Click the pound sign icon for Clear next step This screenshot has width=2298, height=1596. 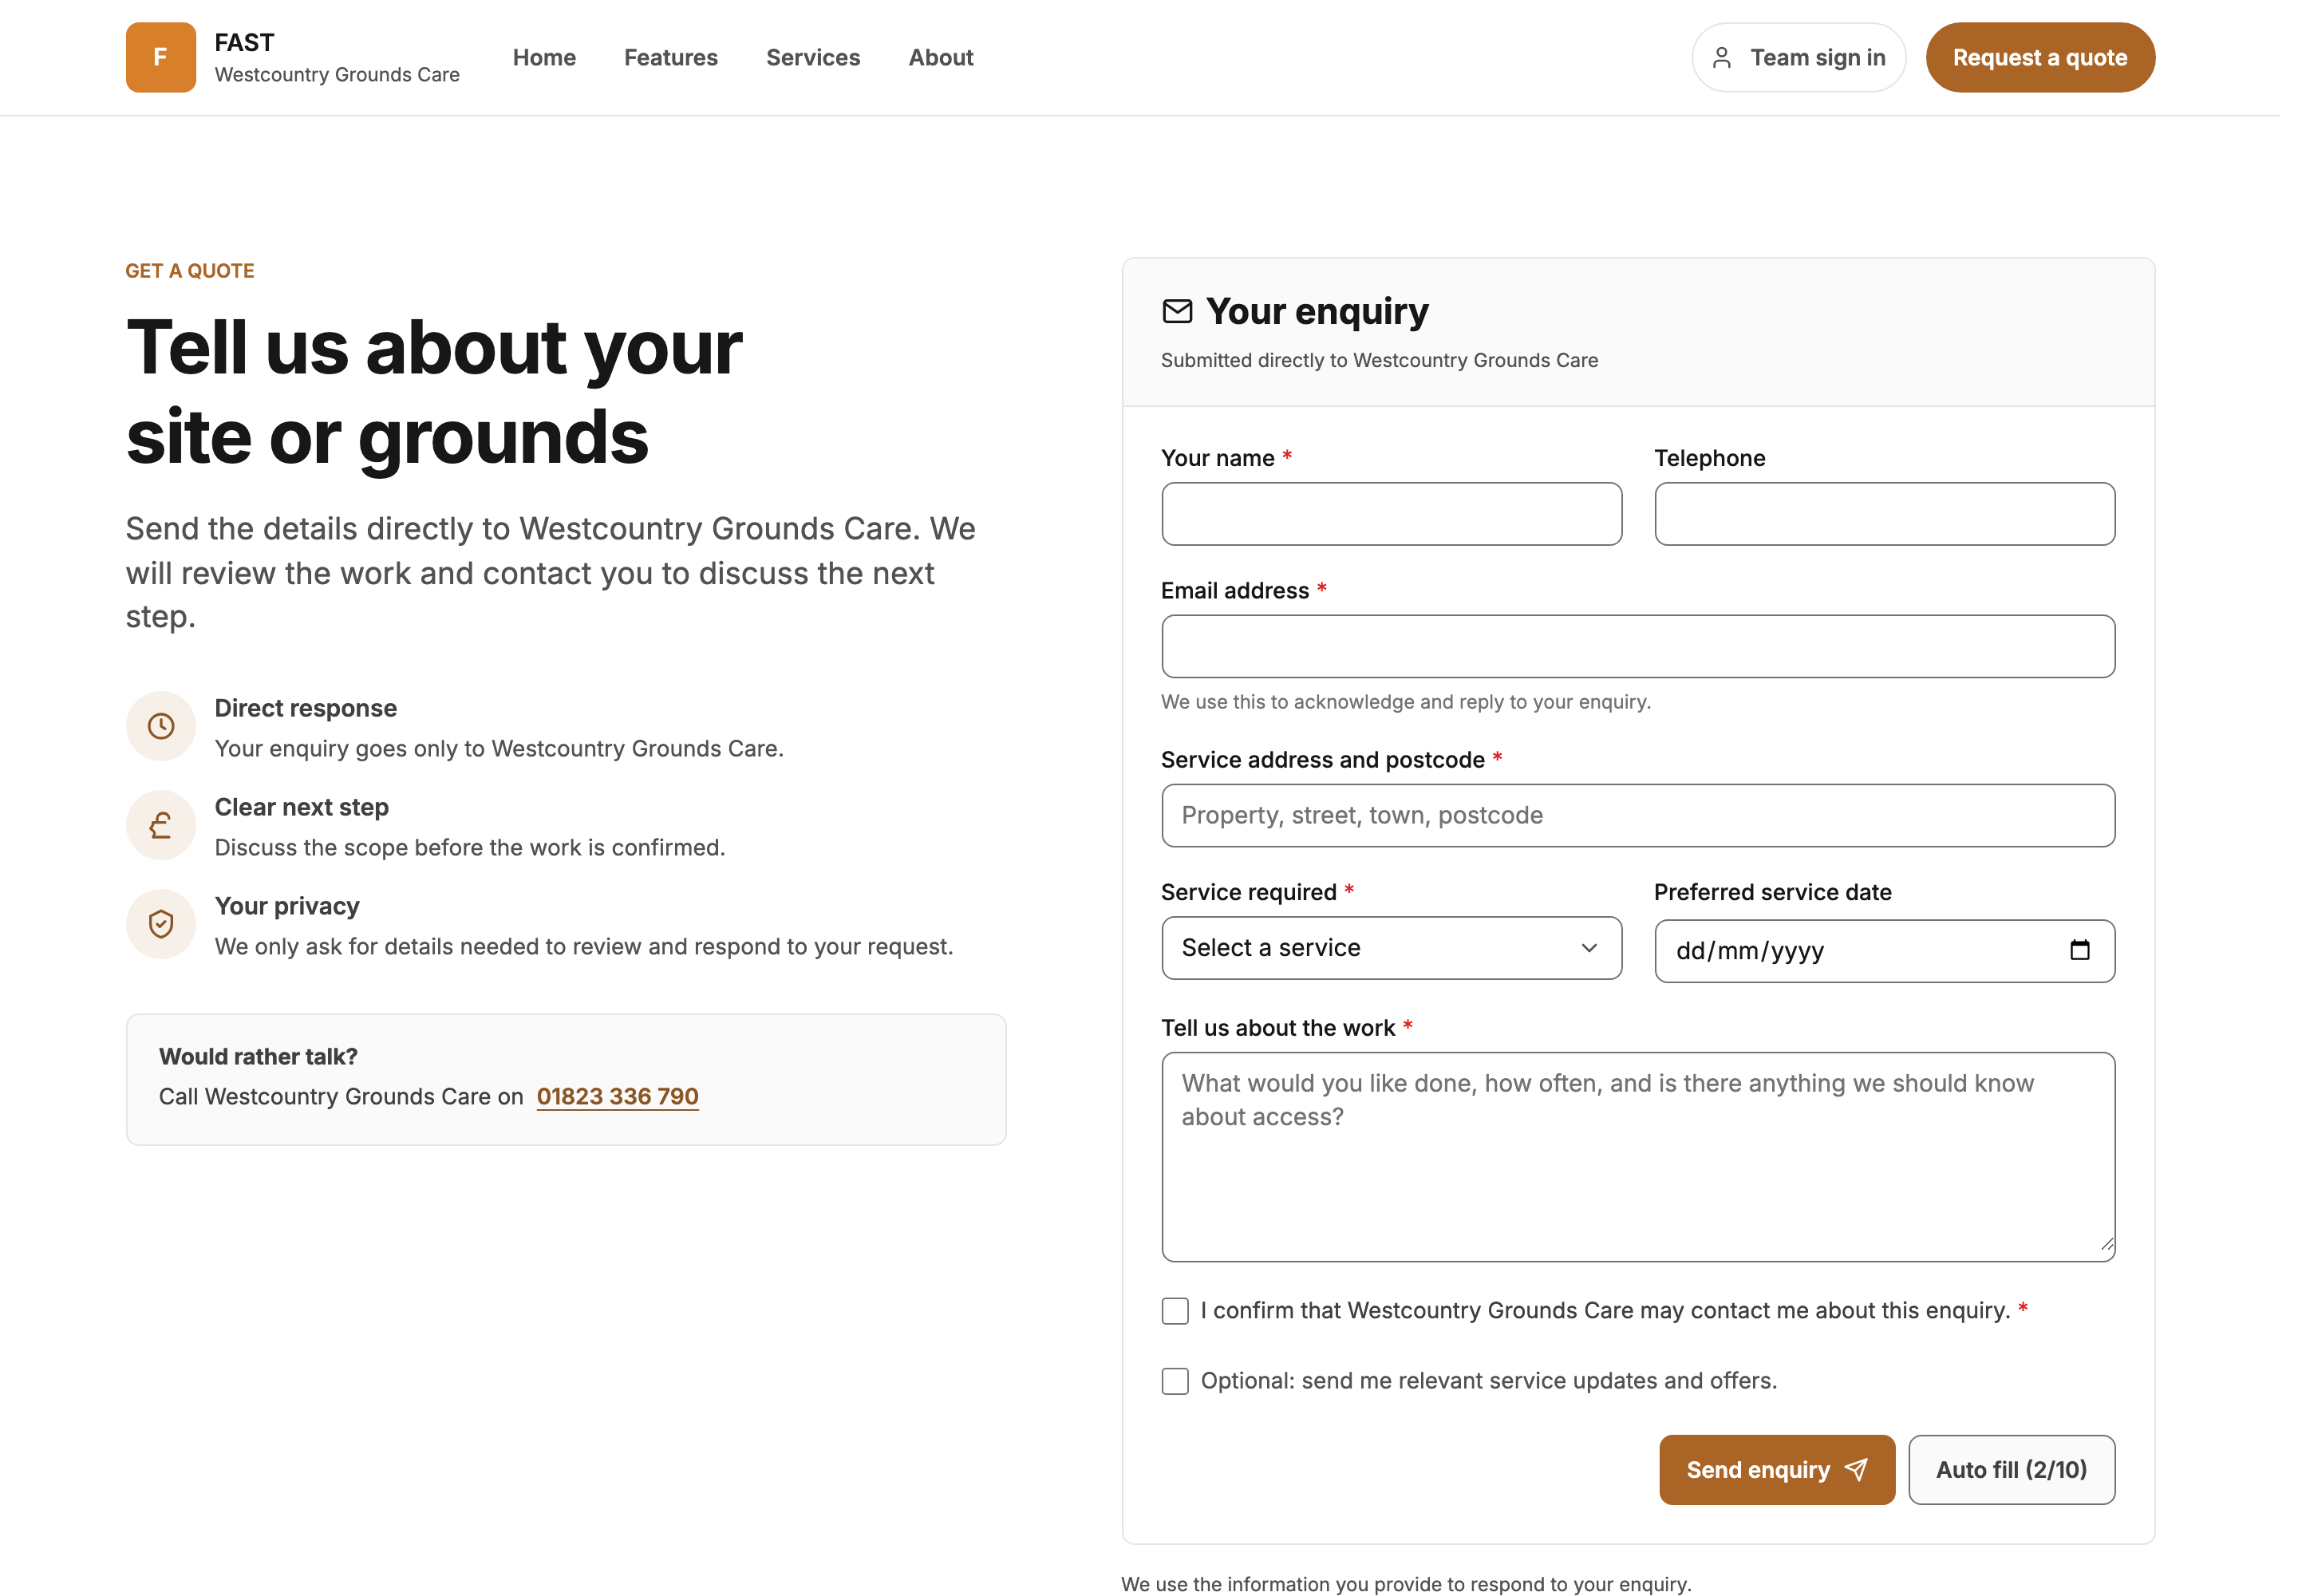click(161, 825)
